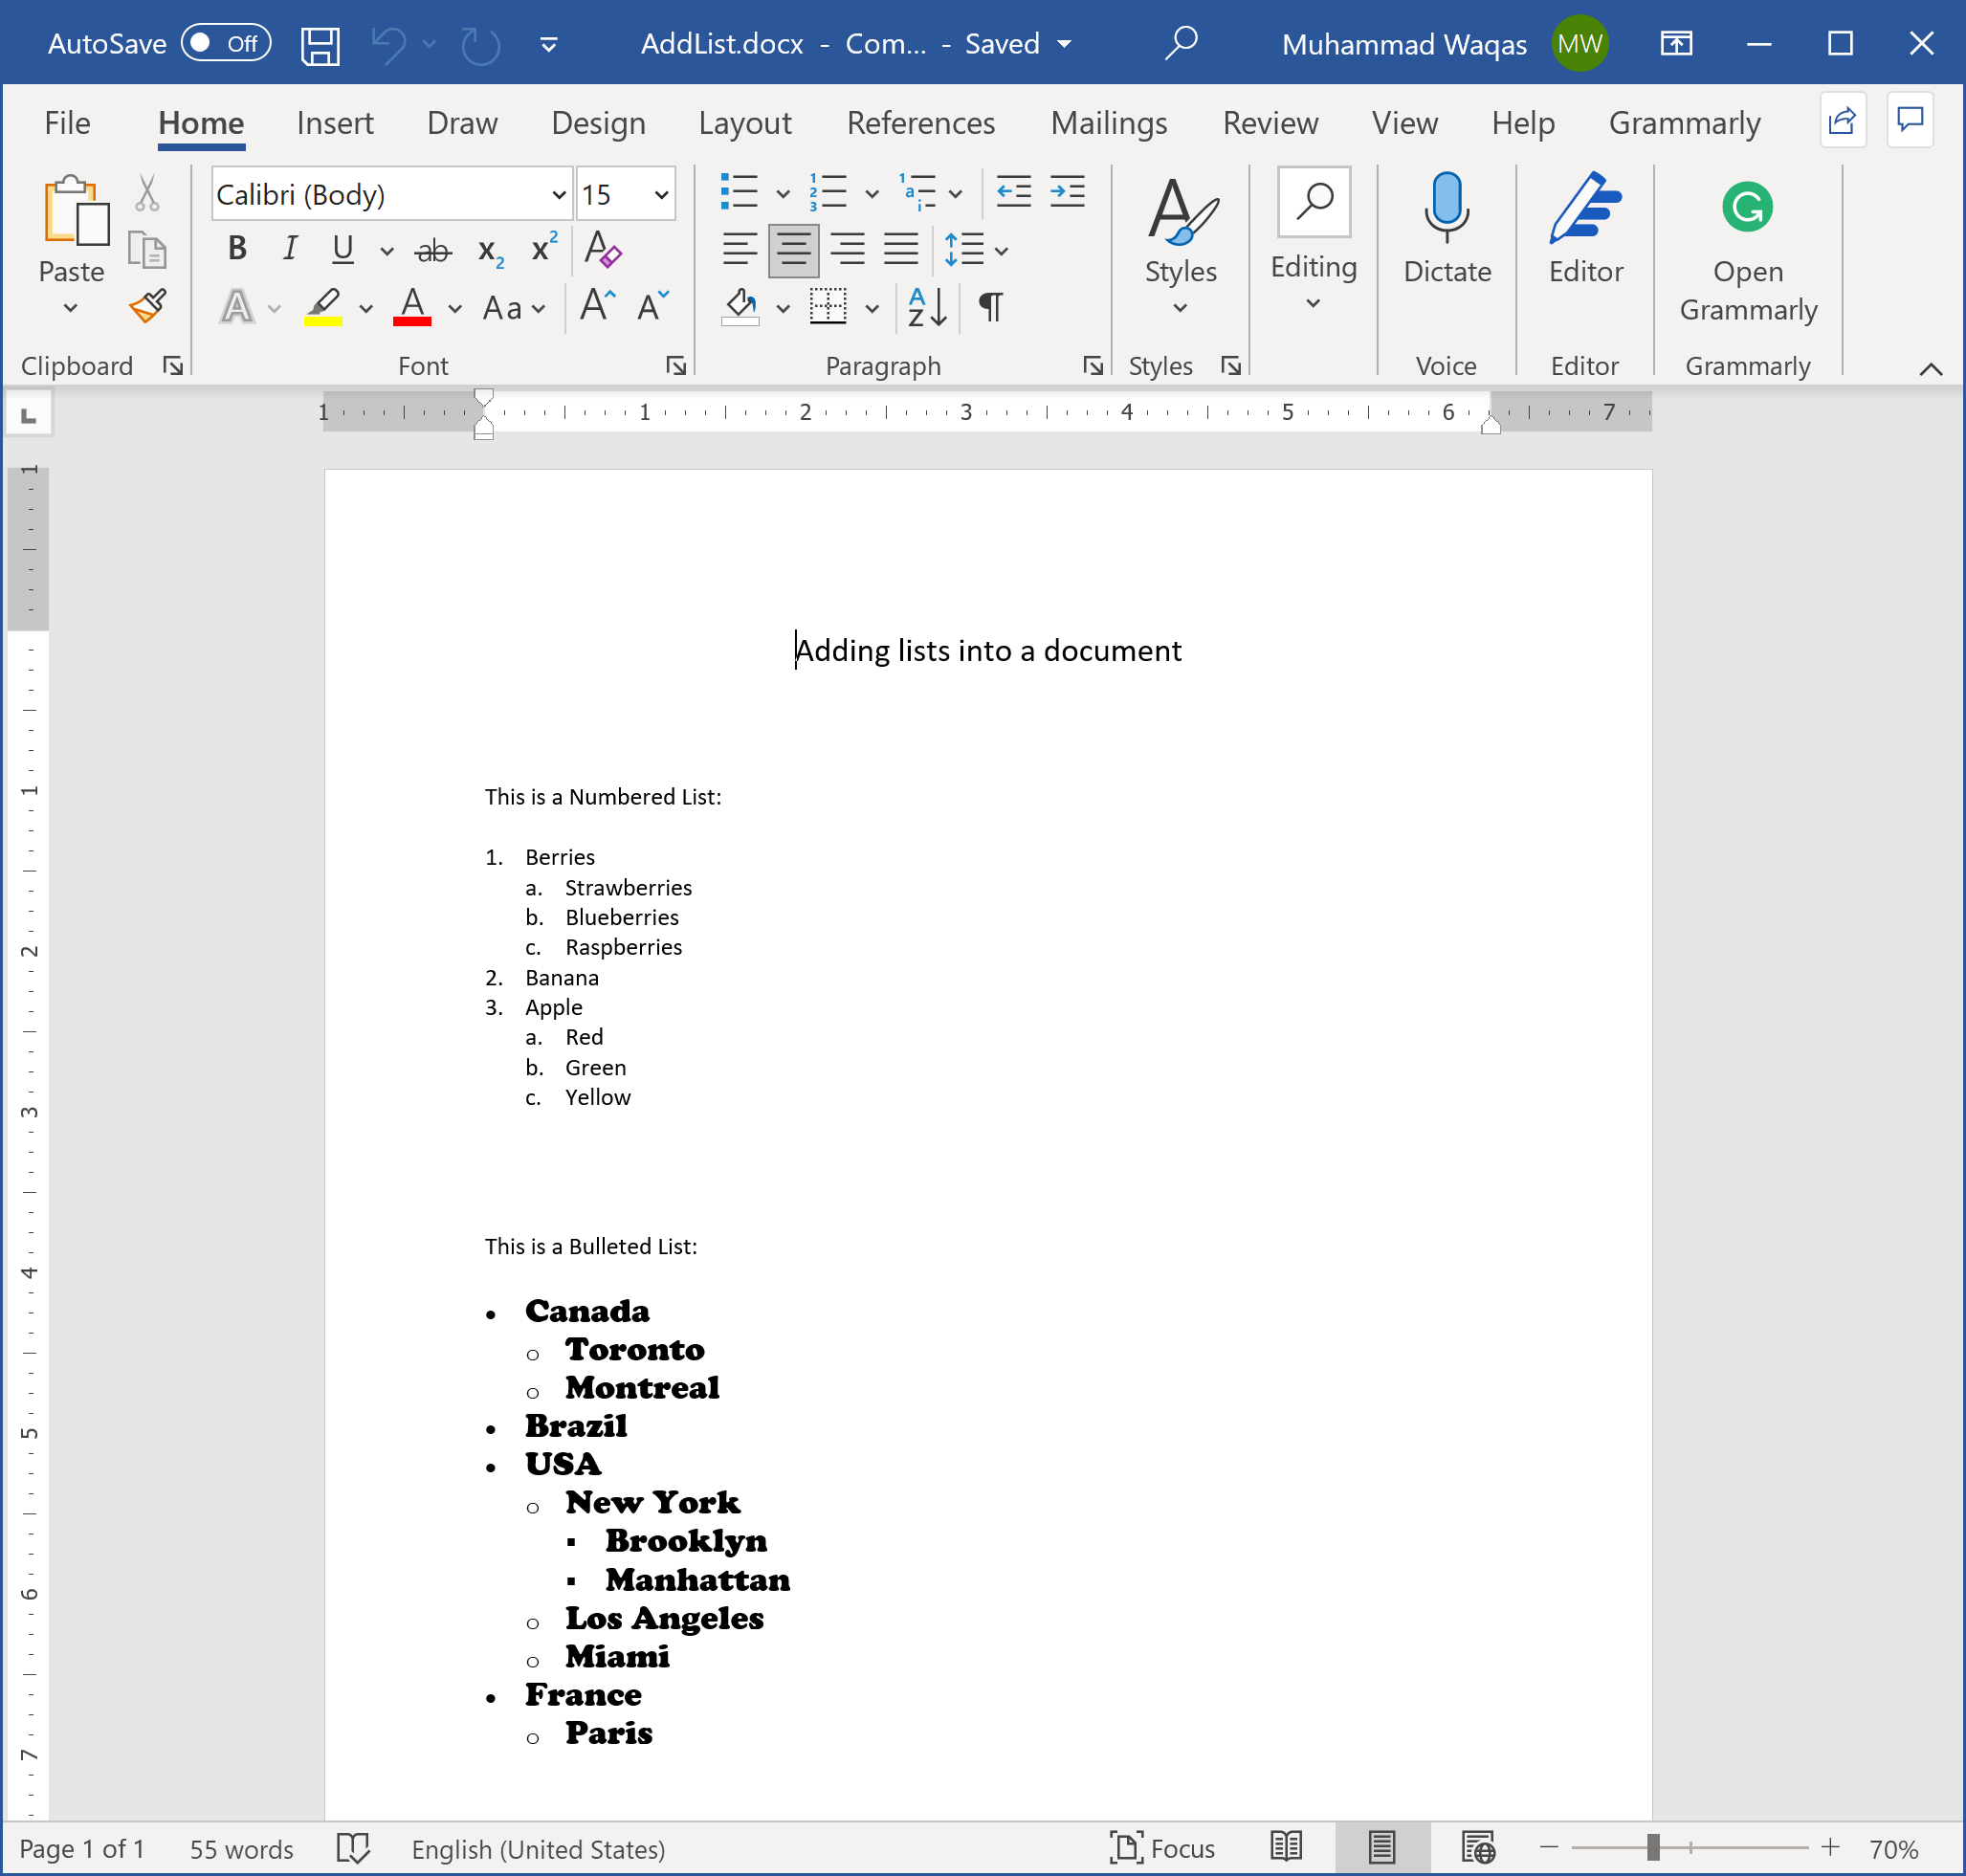The image size is (1966, 1876).
Task: Click the Dictate microphone icon
Action: (1446, 208)
